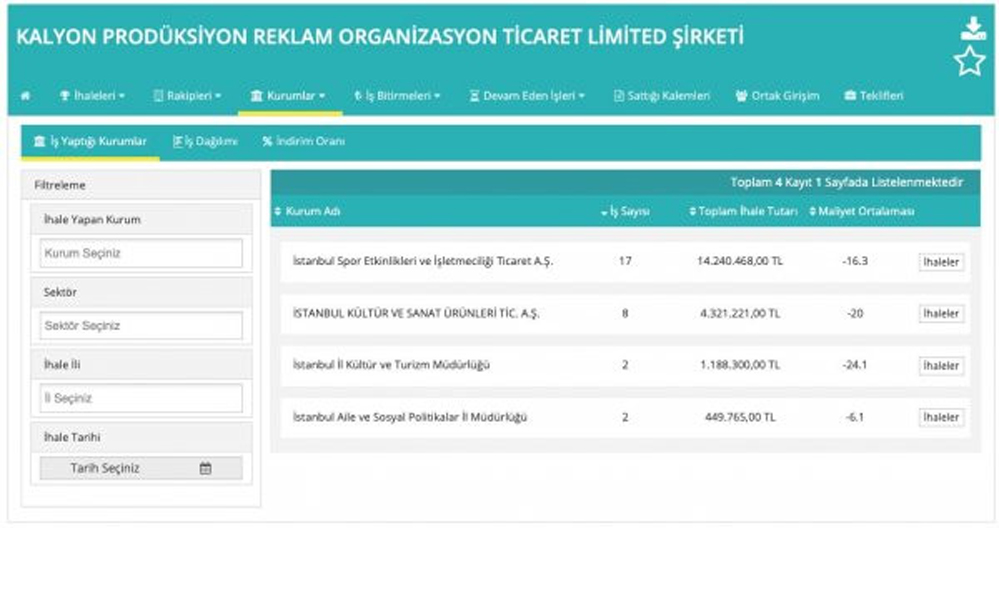
Task: Switch to the İş Dağılımı tab
Action: [x=205, y=142]
